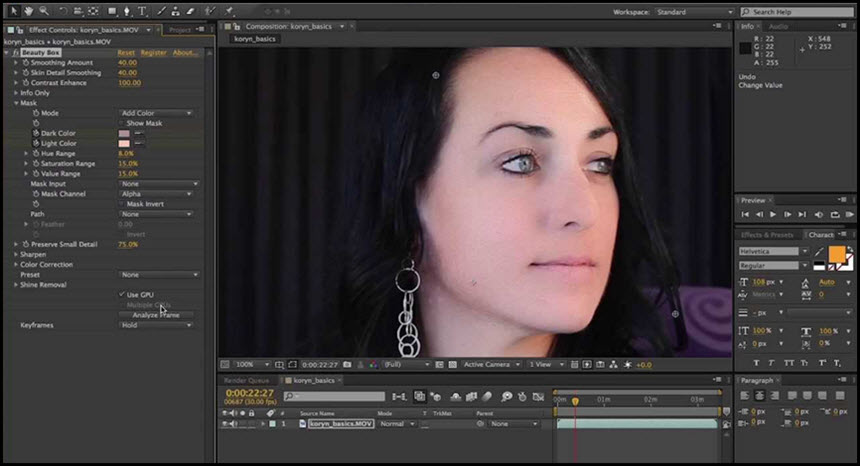Click the center align text icon in Paragraph
860x466 pixels.
coord(760,395)
